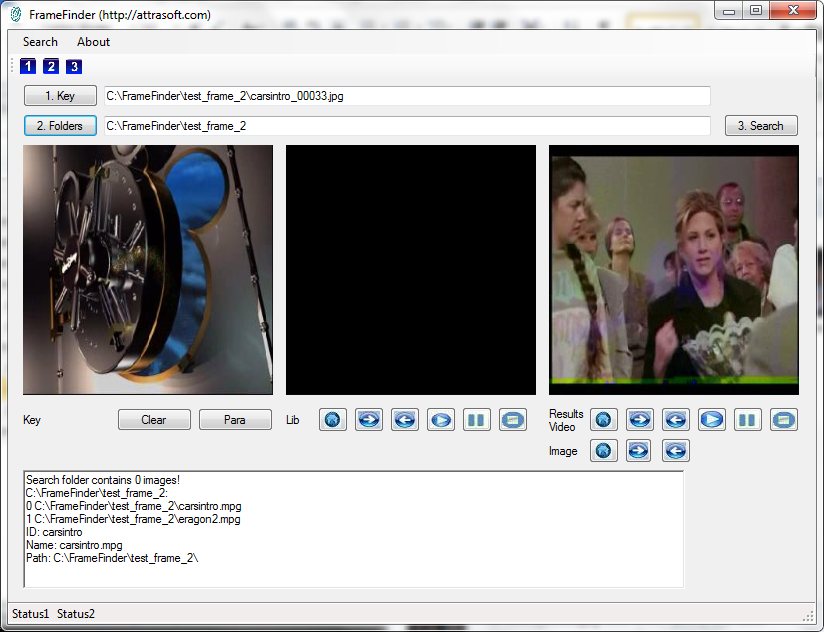The width and height of the screenshot is (824, 632).
Task: Minimize the FrameFinder window
Action: click(728, 11)
